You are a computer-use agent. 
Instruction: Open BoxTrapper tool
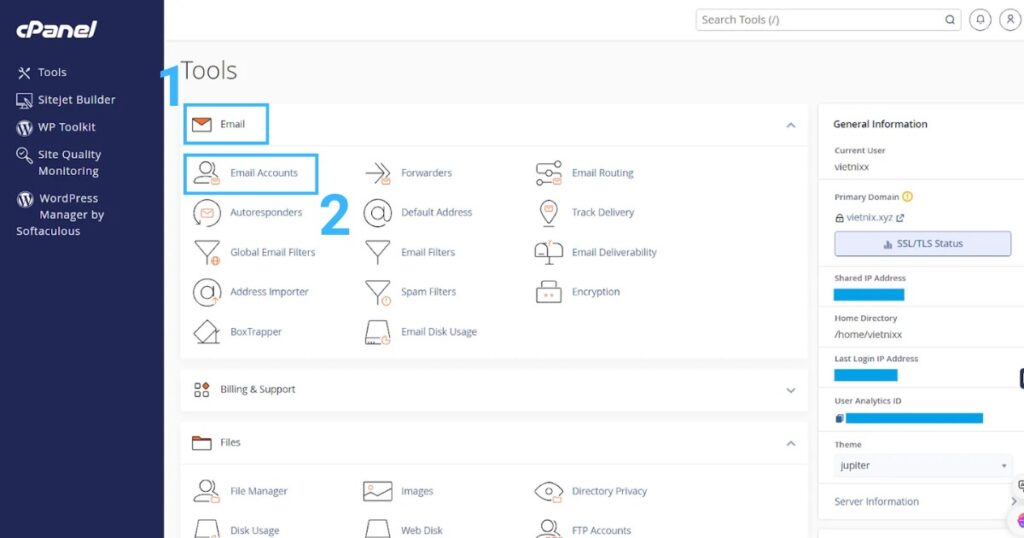point(255,332)
